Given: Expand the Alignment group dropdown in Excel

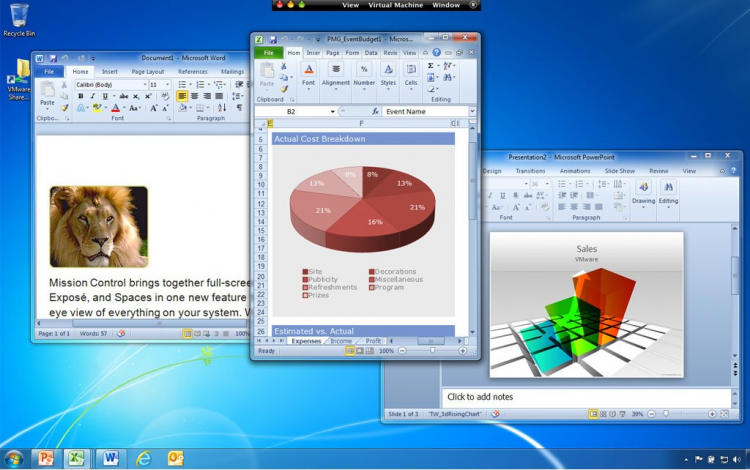Looking at the screenshot, I should coord(336,89).
